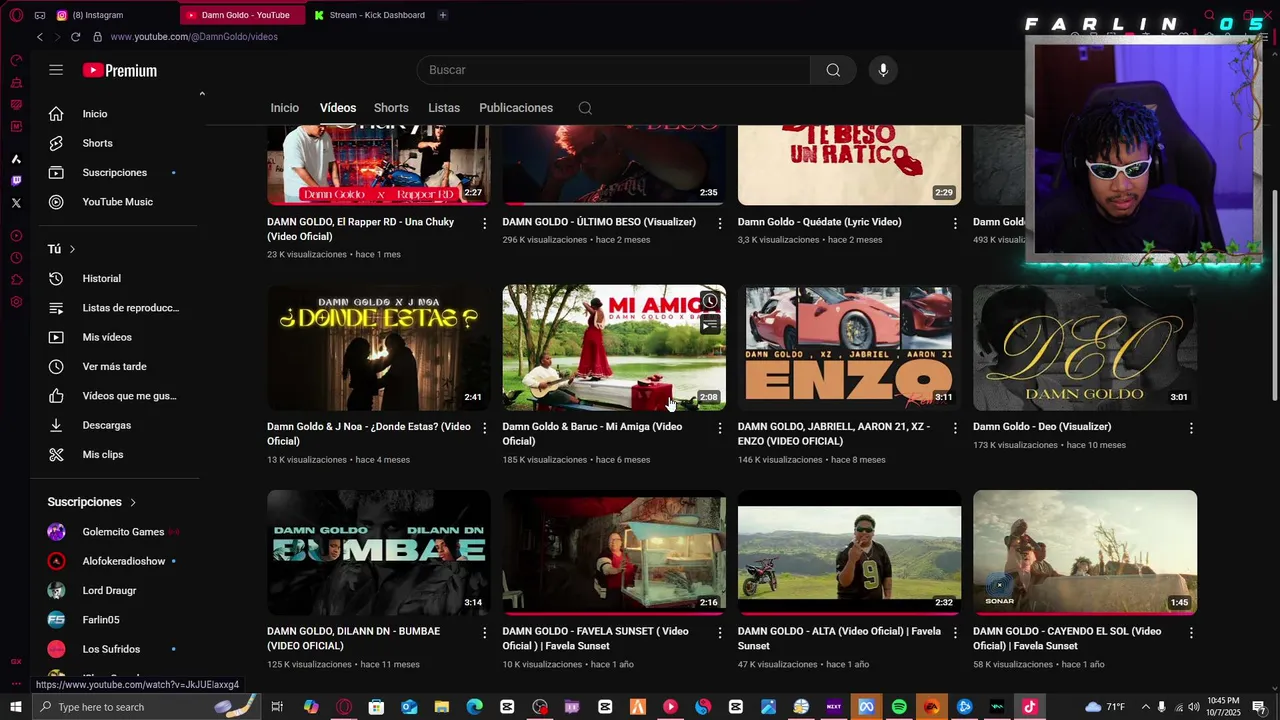Viewport: 1280px width, 720px height.
Task: Open options for Quédate Lyric Video
Action: pos(955,223)
